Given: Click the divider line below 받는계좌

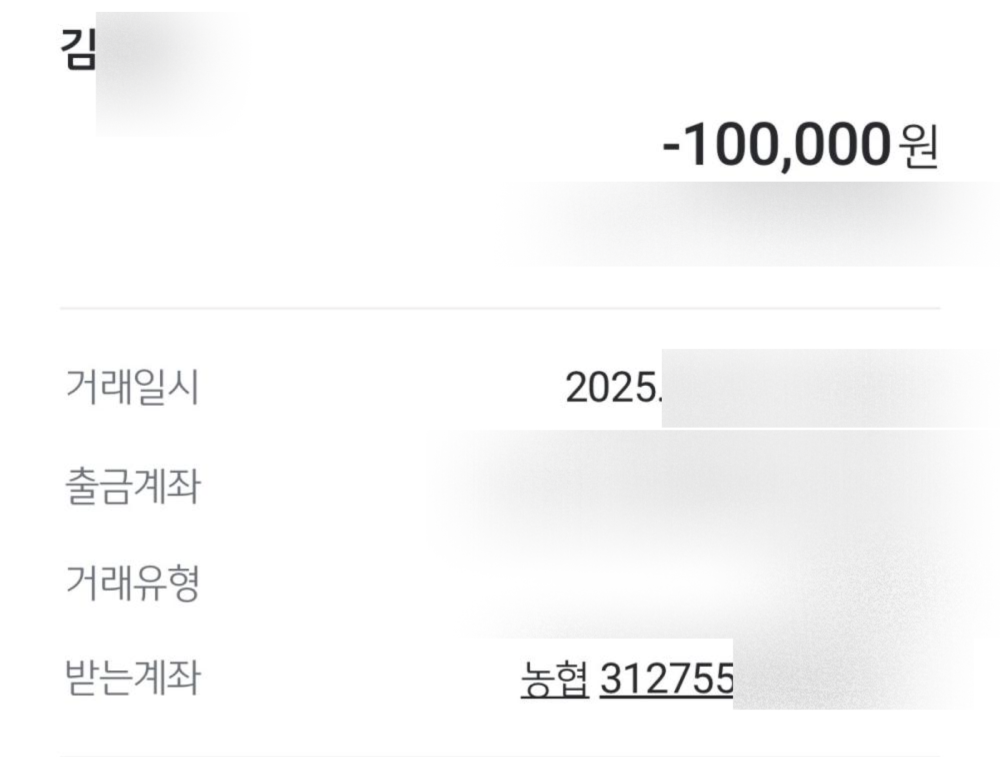Looking at the screenshot, I should coord(500,755).
